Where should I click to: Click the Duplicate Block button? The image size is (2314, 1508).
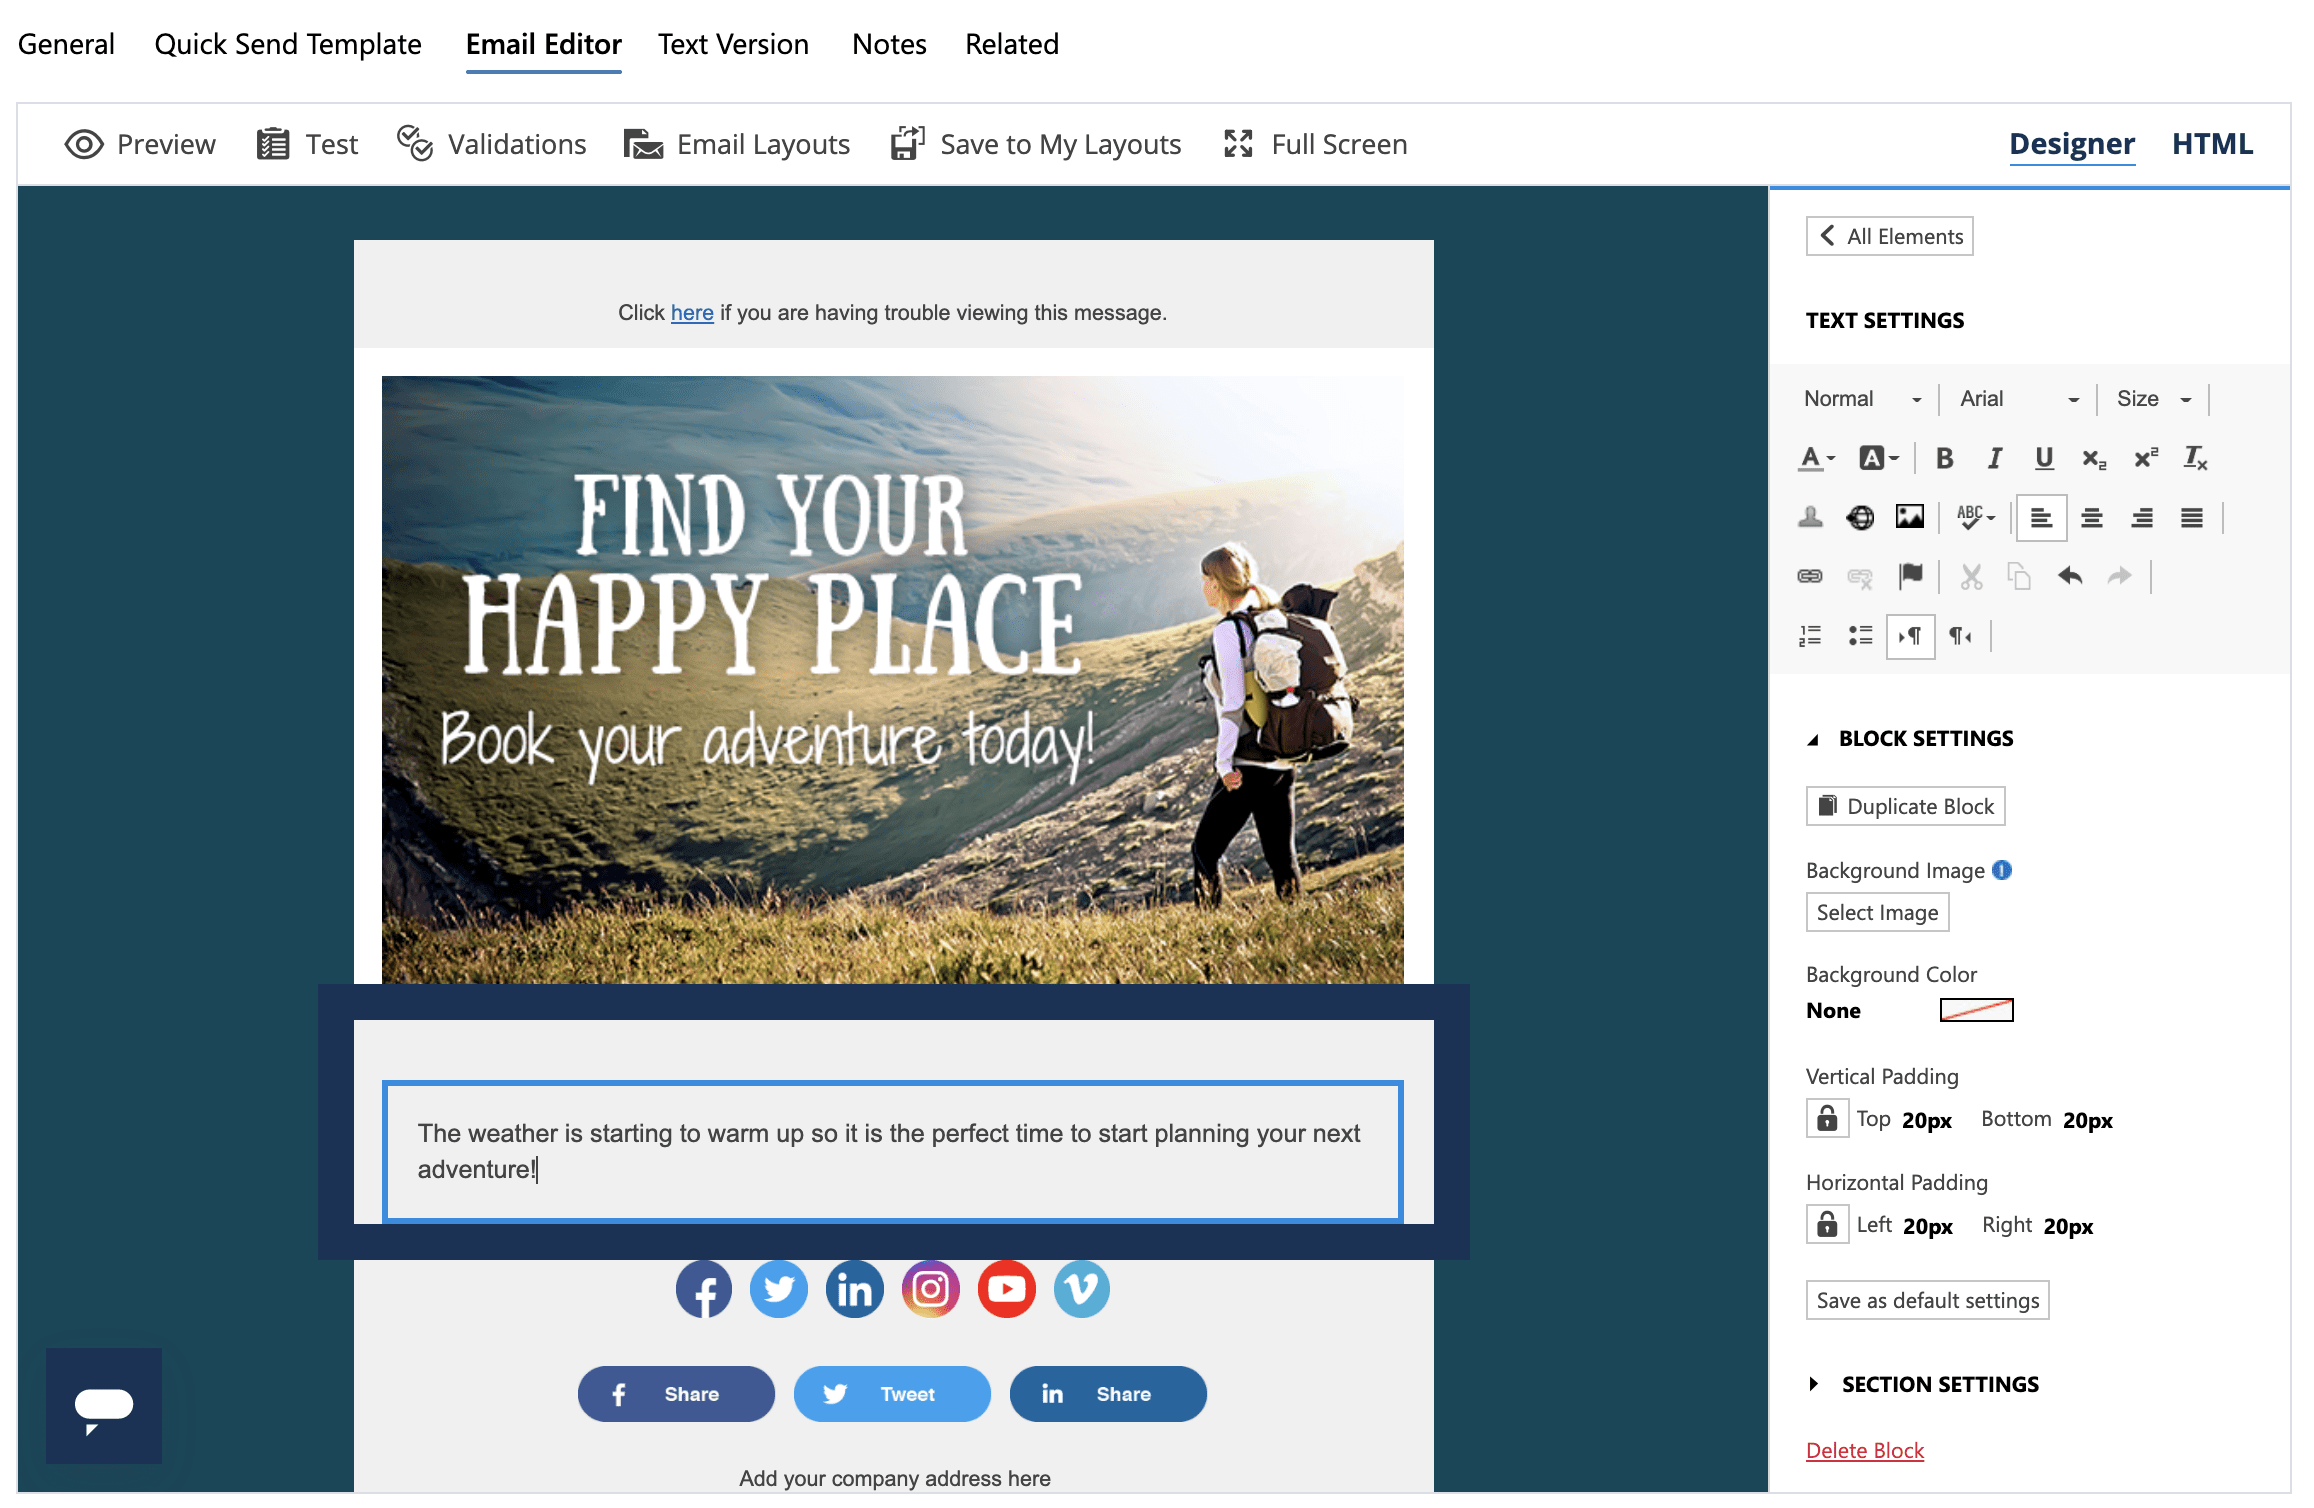1904,805
